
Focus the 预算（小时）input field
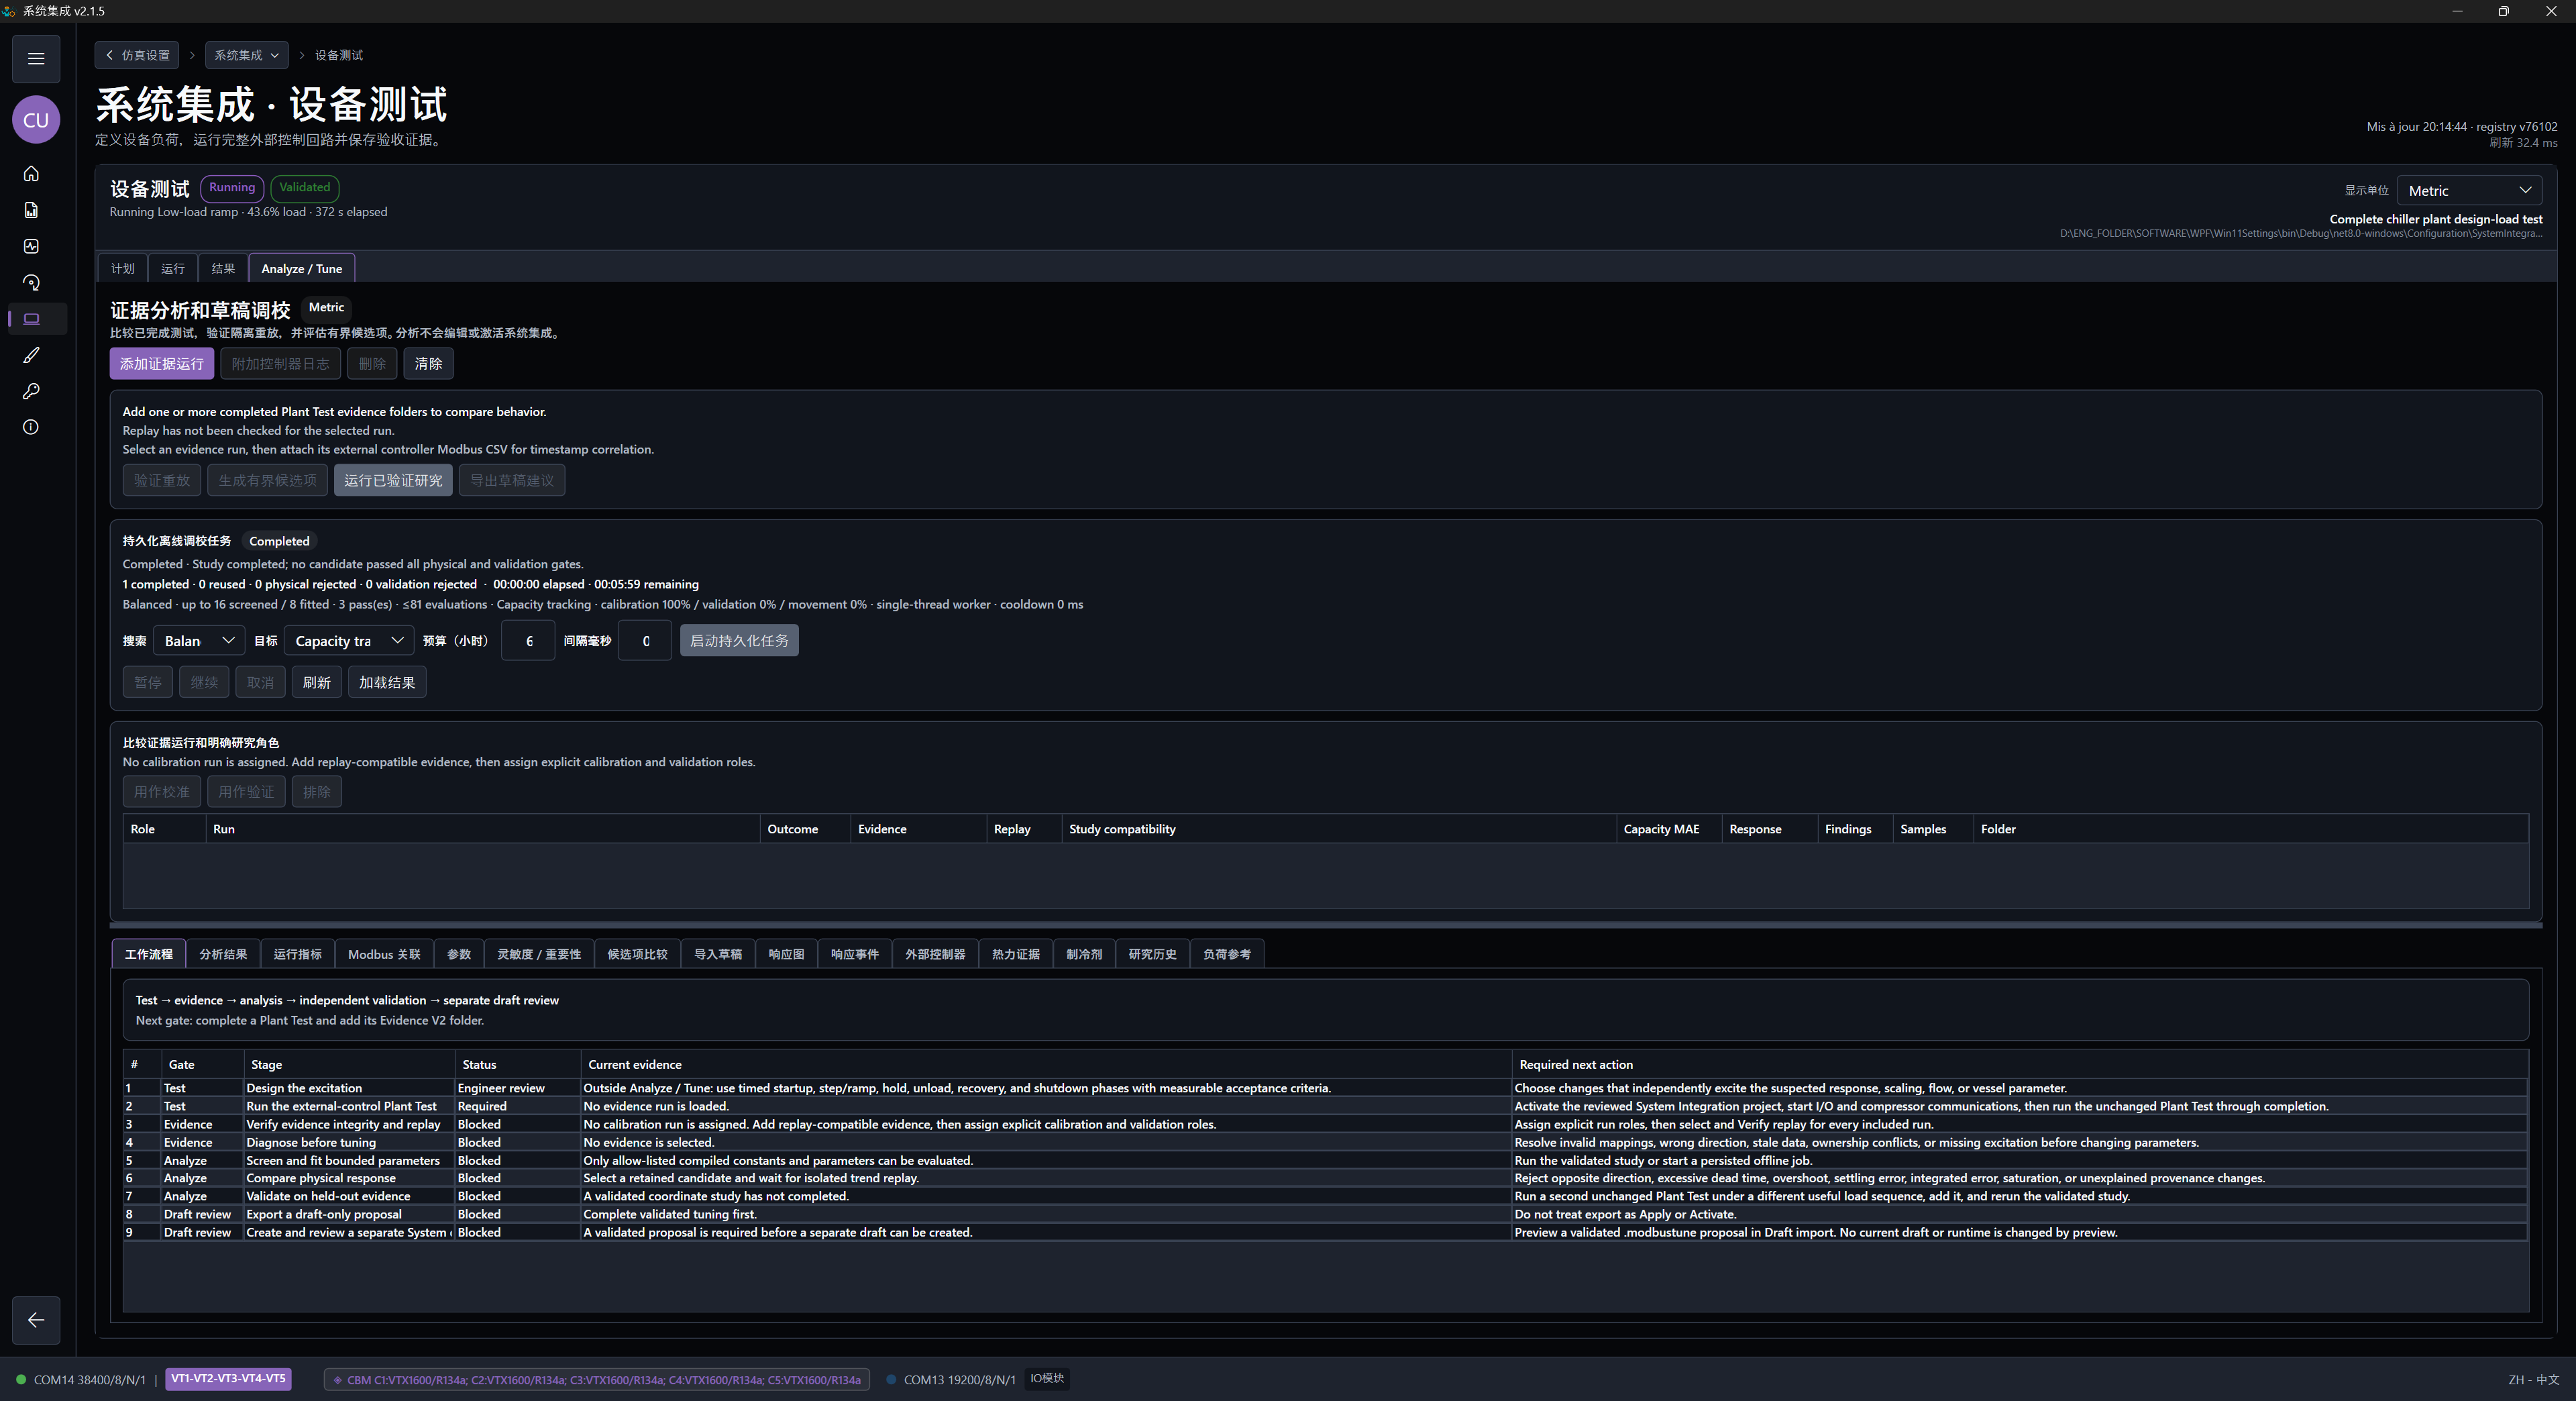[528, 640]
